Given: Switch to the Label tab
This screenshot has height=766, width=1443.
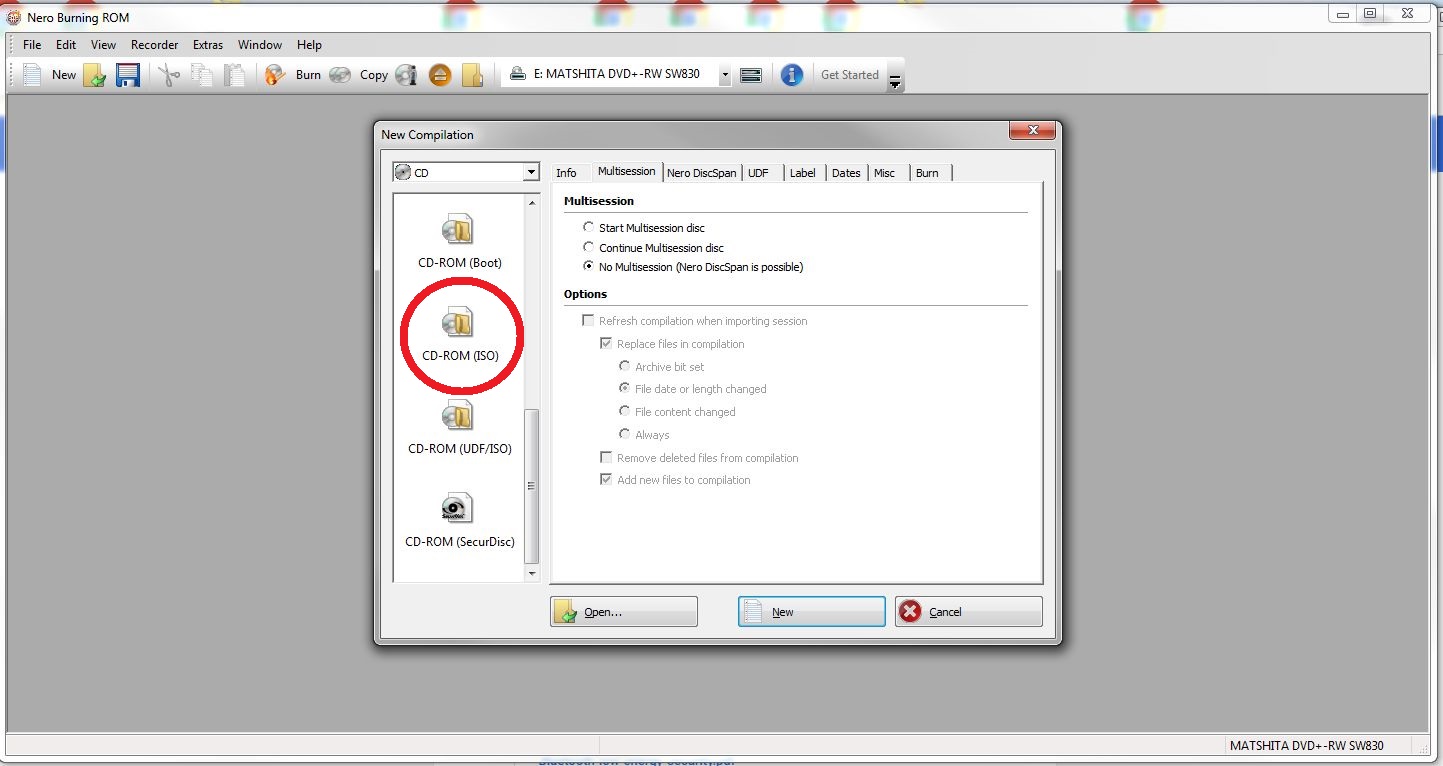Looking at the screenshot, I should point(803,173).
